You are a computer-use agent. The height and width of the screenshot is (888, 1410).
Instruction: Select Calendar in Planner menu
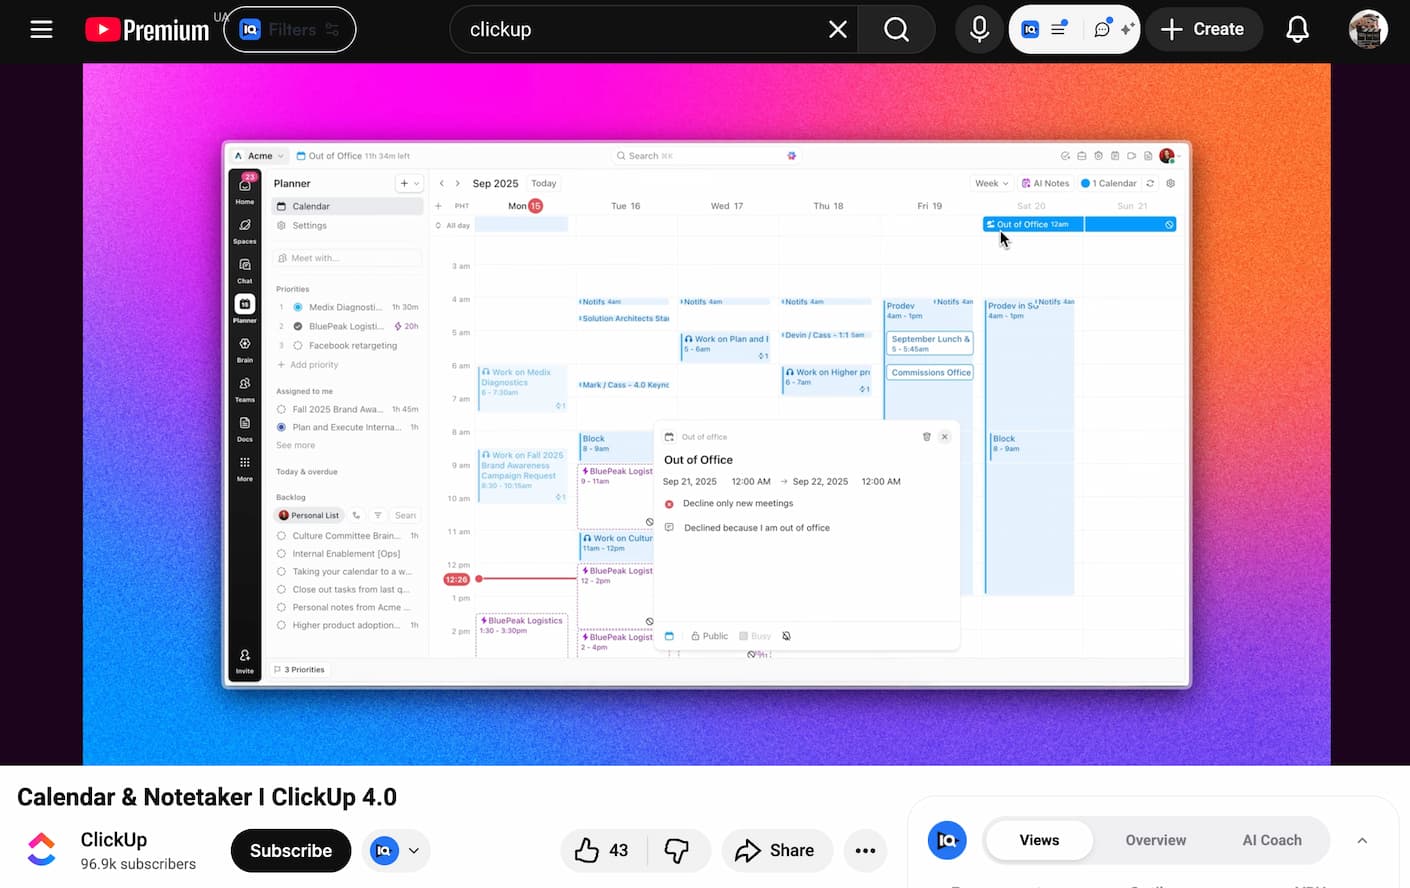tap(347, 206)
